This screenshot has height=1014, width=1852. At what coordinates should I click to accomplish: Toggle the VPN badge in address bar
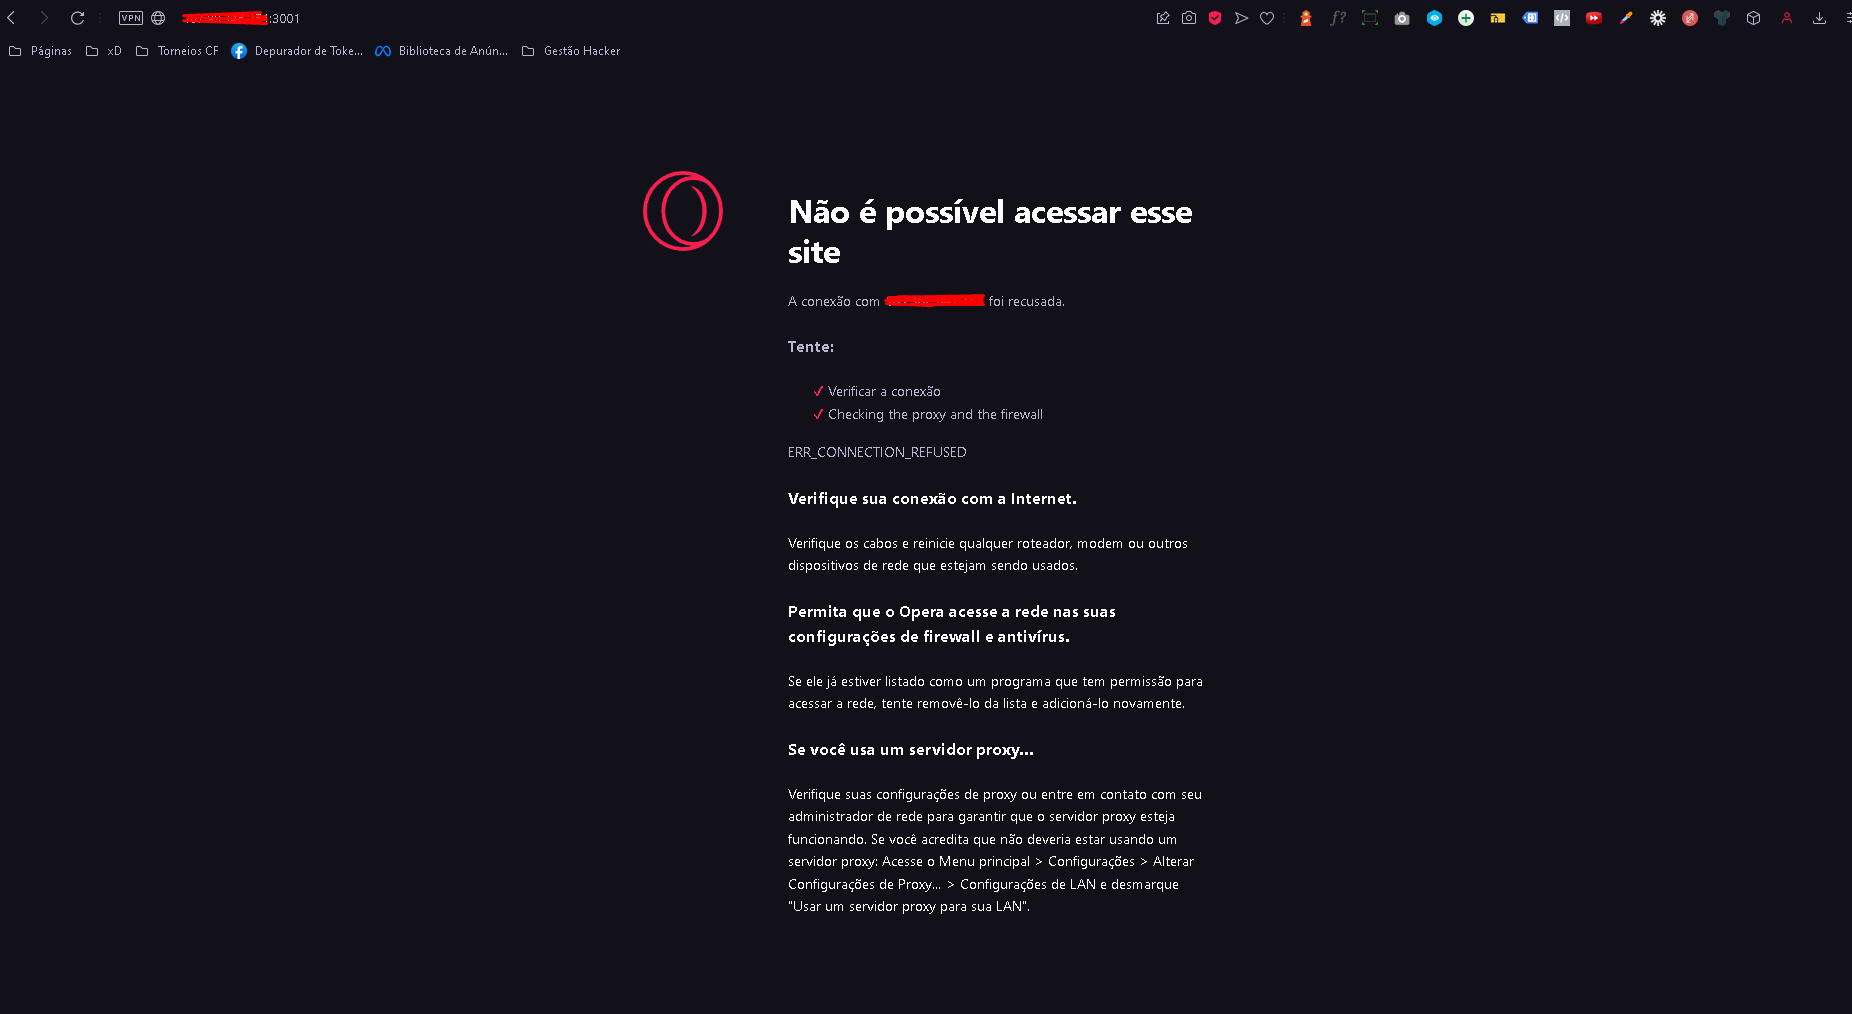pos(130,17)
